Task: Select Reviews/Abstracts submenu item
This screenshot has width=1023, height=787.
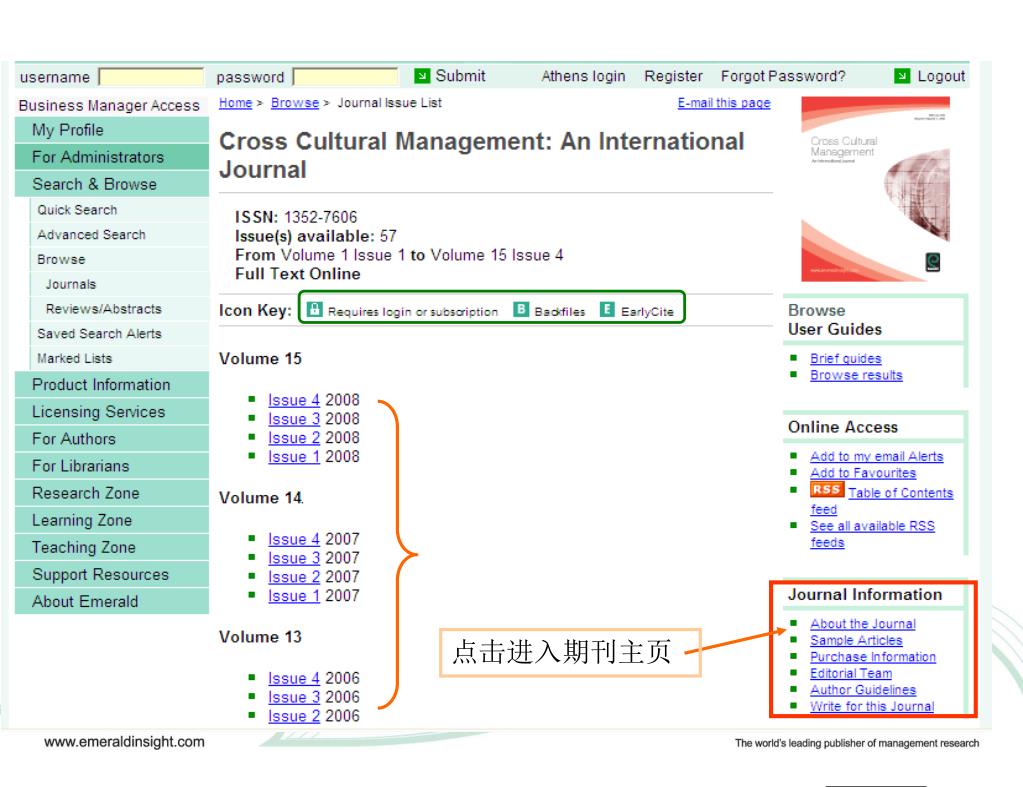Action: (x=119, y=309)
